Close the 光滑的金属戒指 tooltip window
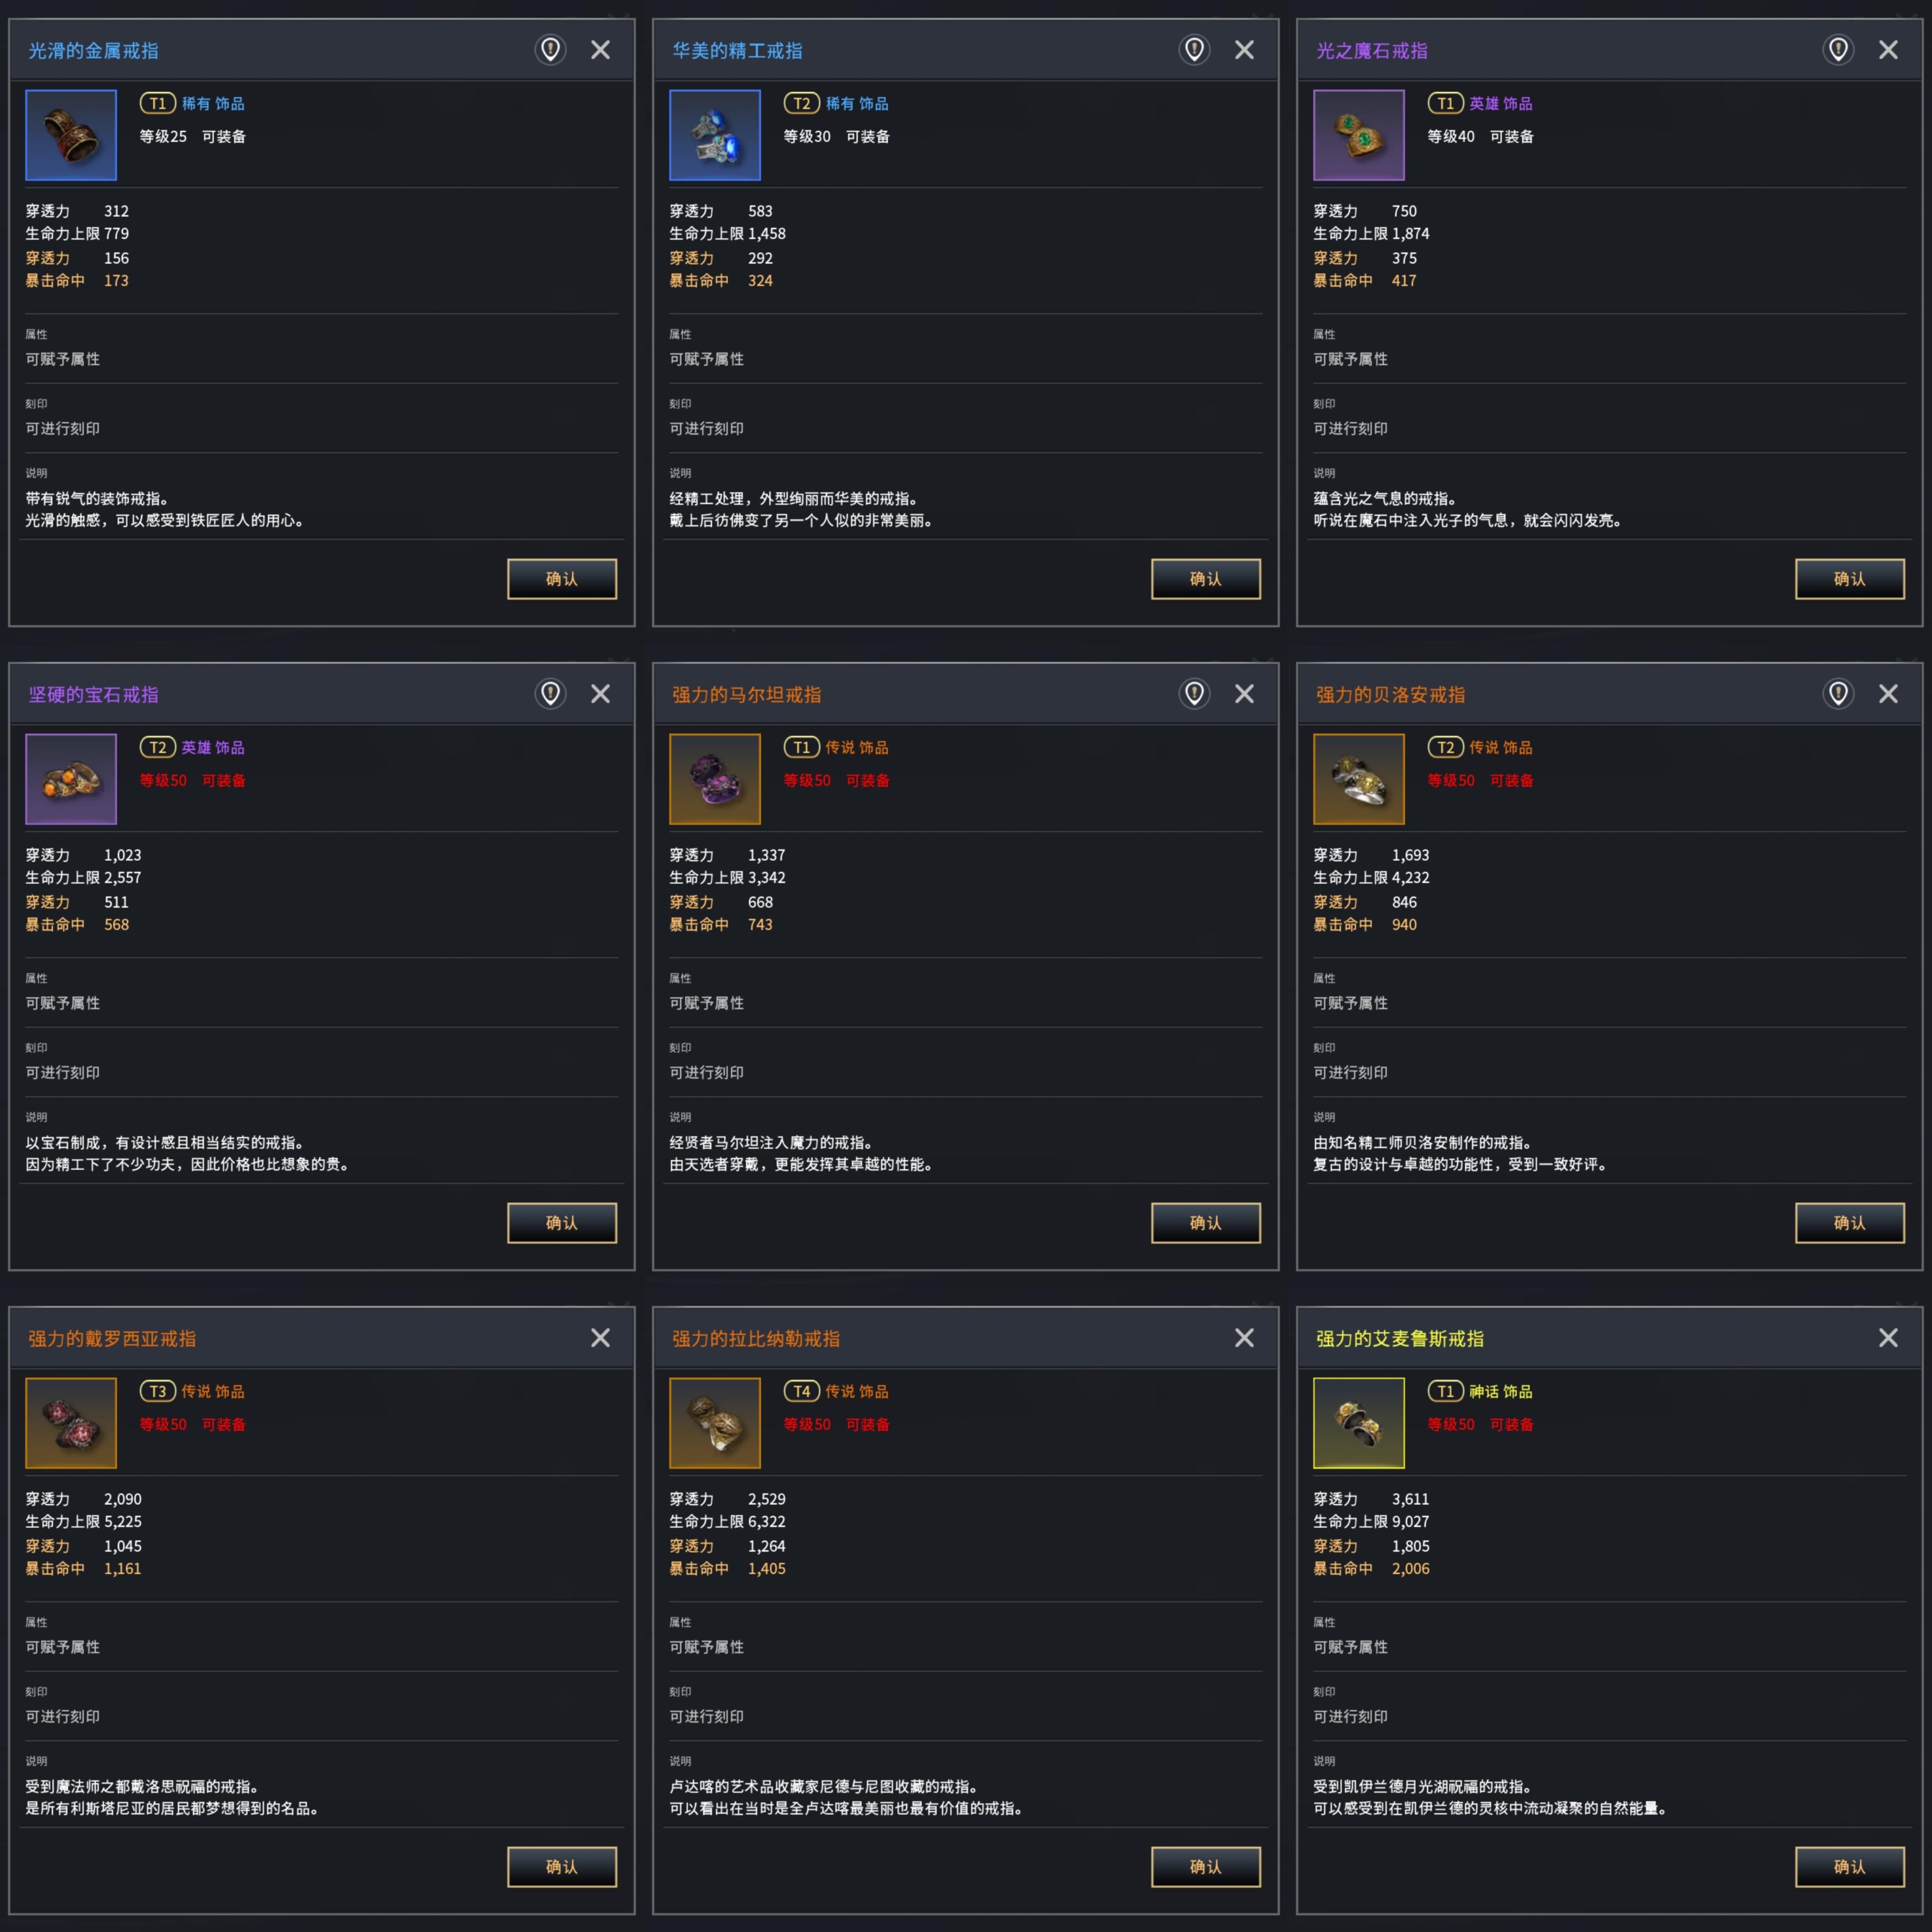1932x1932 pixels. pyautogui.click(x=600, y=50)
